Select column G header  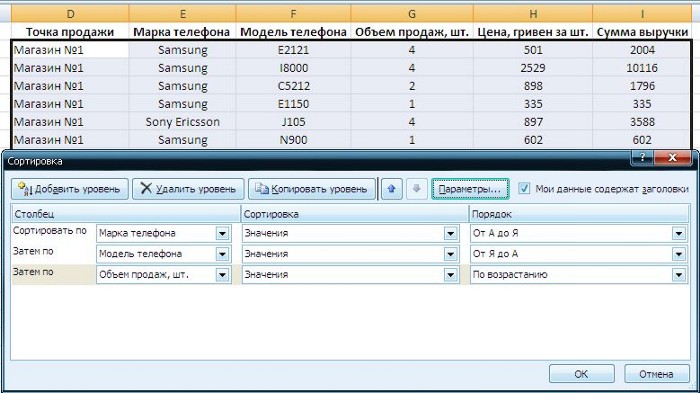tap(412, 14)
